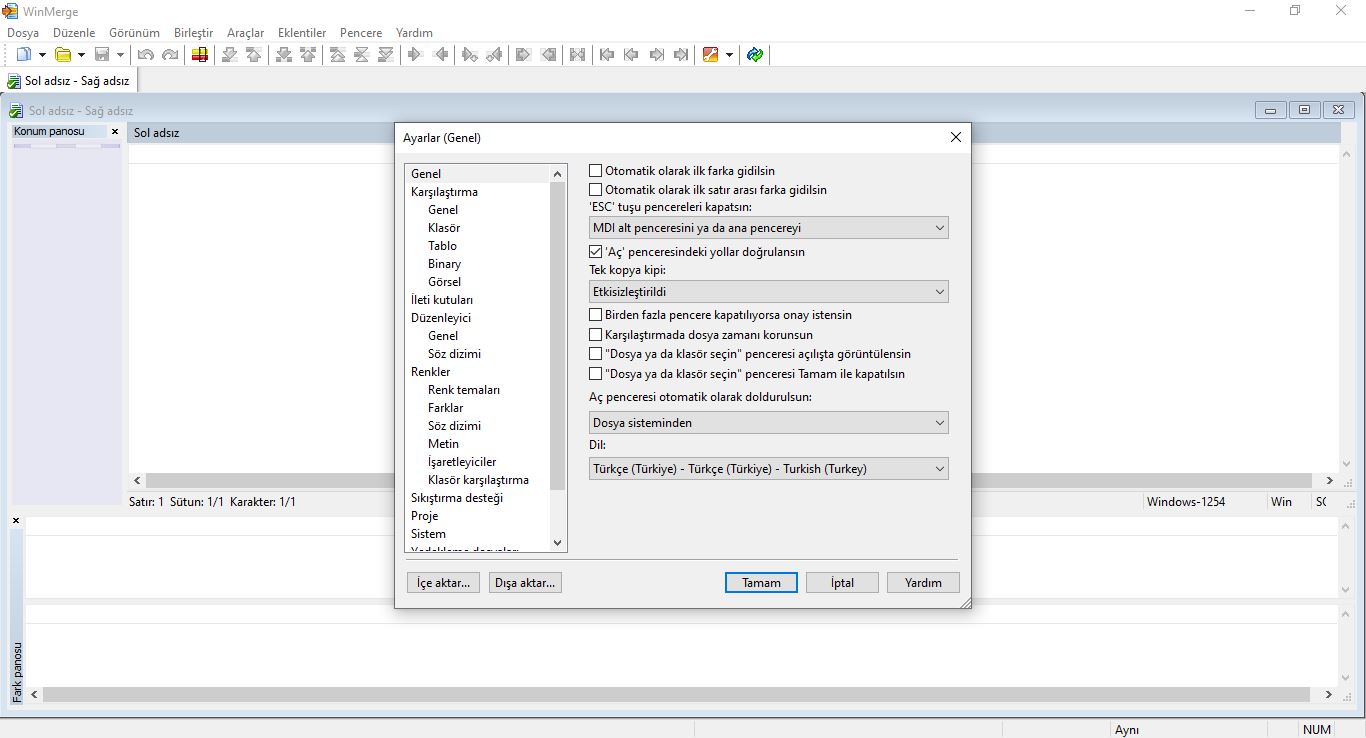Image resolution: width=1366 pixels, height=738 pixels.
Task: Click the Tamam button
Action: coord(761,582)
